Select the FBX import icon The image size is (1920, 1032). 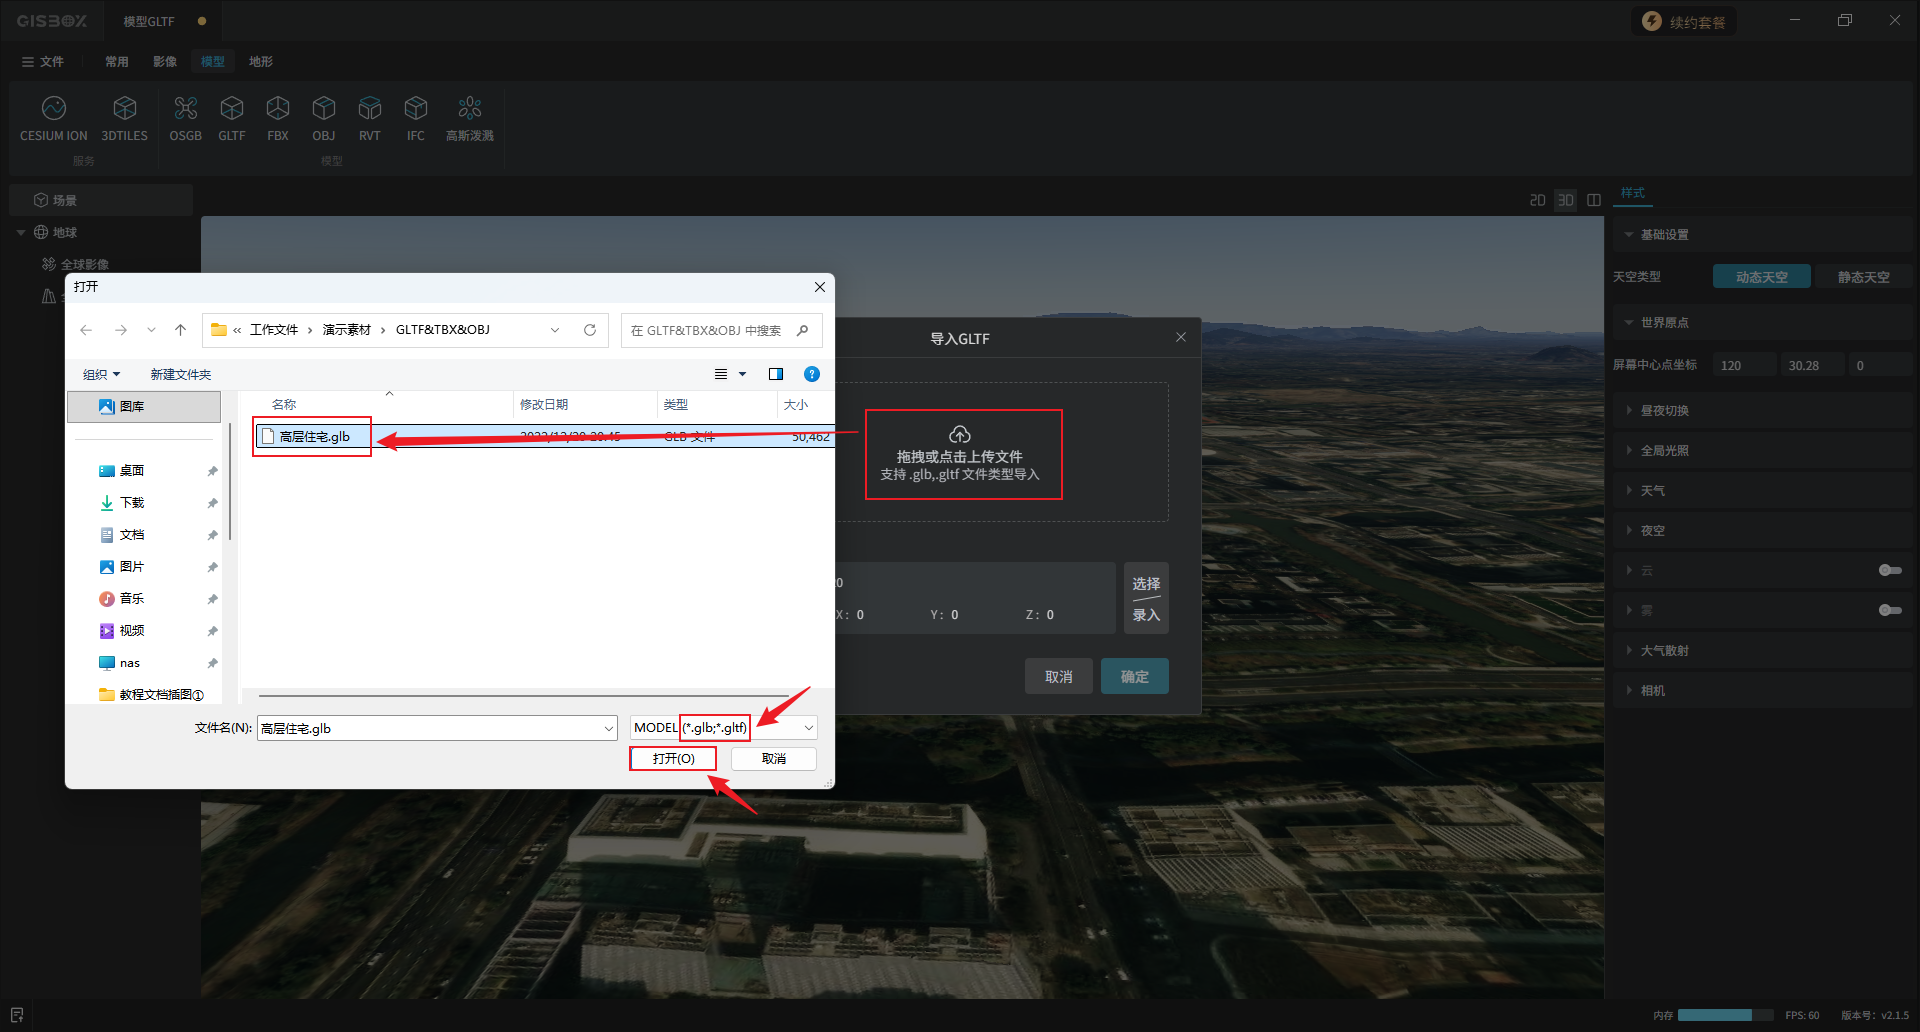[277, 118]
